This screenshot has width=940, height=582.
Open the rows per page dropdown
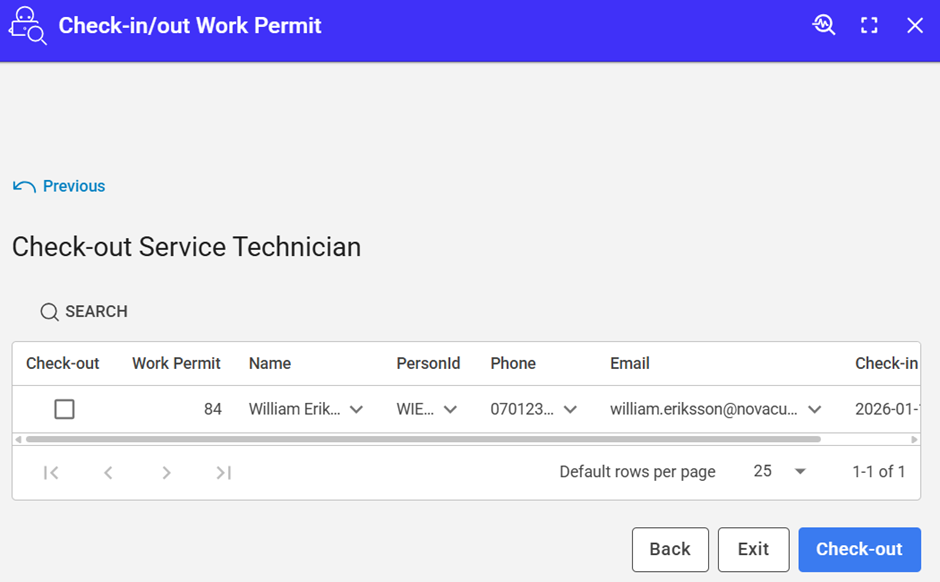pyautogui.click(x=780, y=471)
